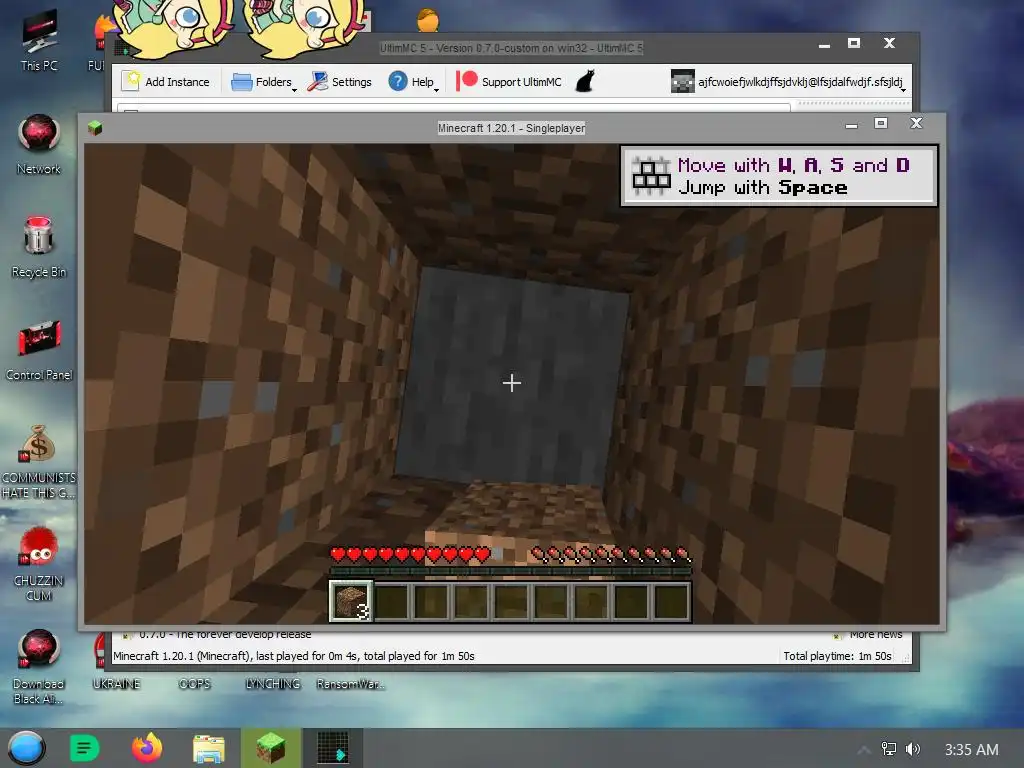Open UltimMC Settings
The image size is (1024, 768).
click(x=340, y=82)
